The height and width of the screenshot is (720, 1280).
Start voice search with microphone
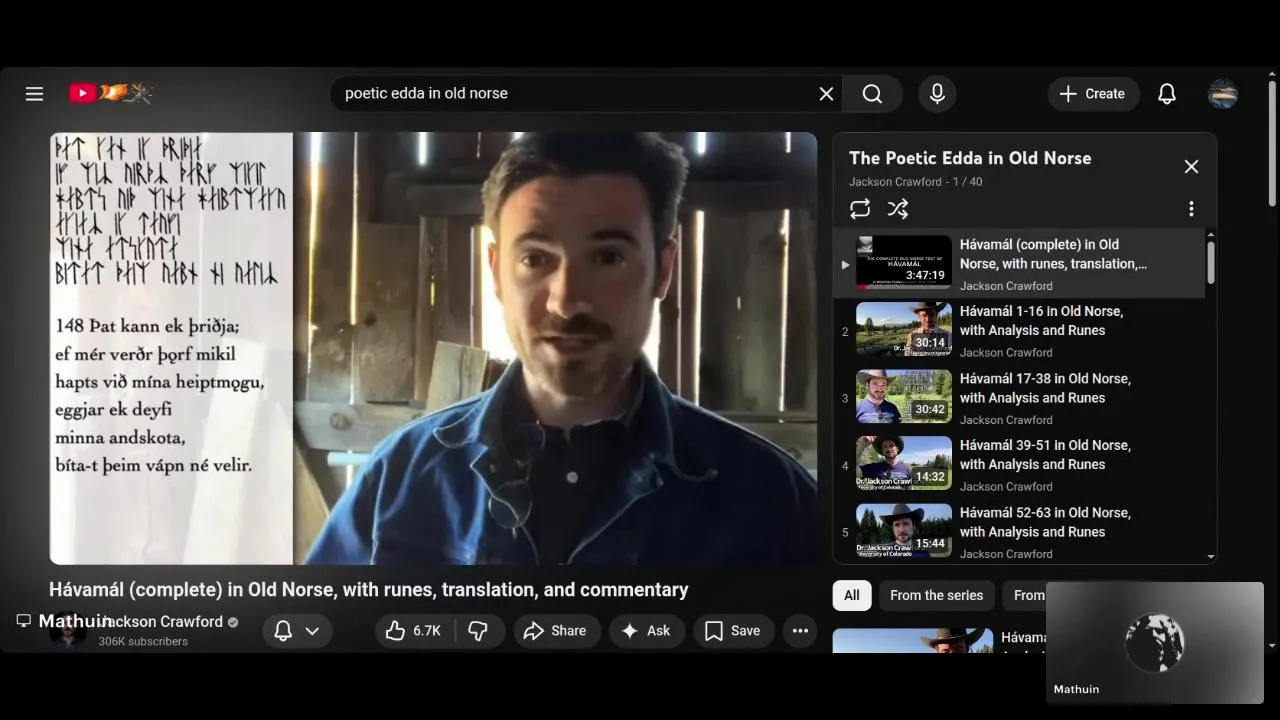[x=937, y=93]
